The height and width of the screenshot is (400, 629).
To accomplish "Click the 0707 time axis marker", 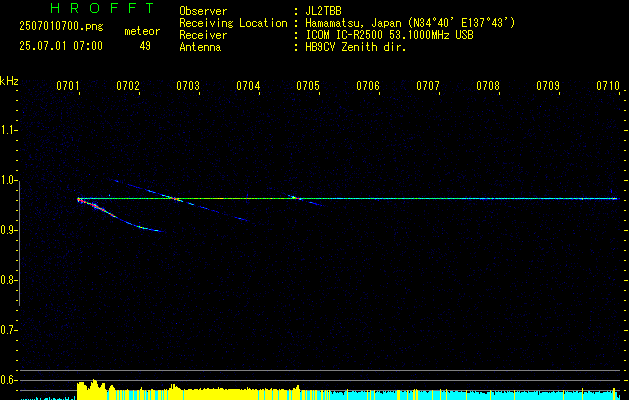I will pos(428,86).
